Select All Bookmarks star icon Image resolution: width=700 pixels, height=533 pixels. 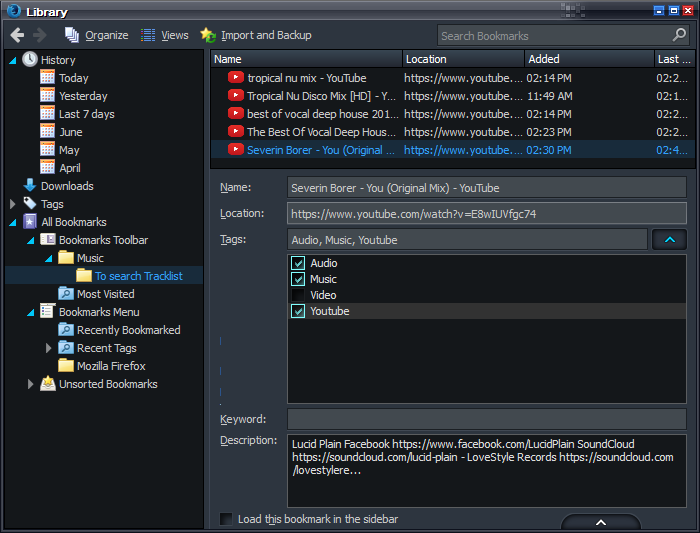30,221
